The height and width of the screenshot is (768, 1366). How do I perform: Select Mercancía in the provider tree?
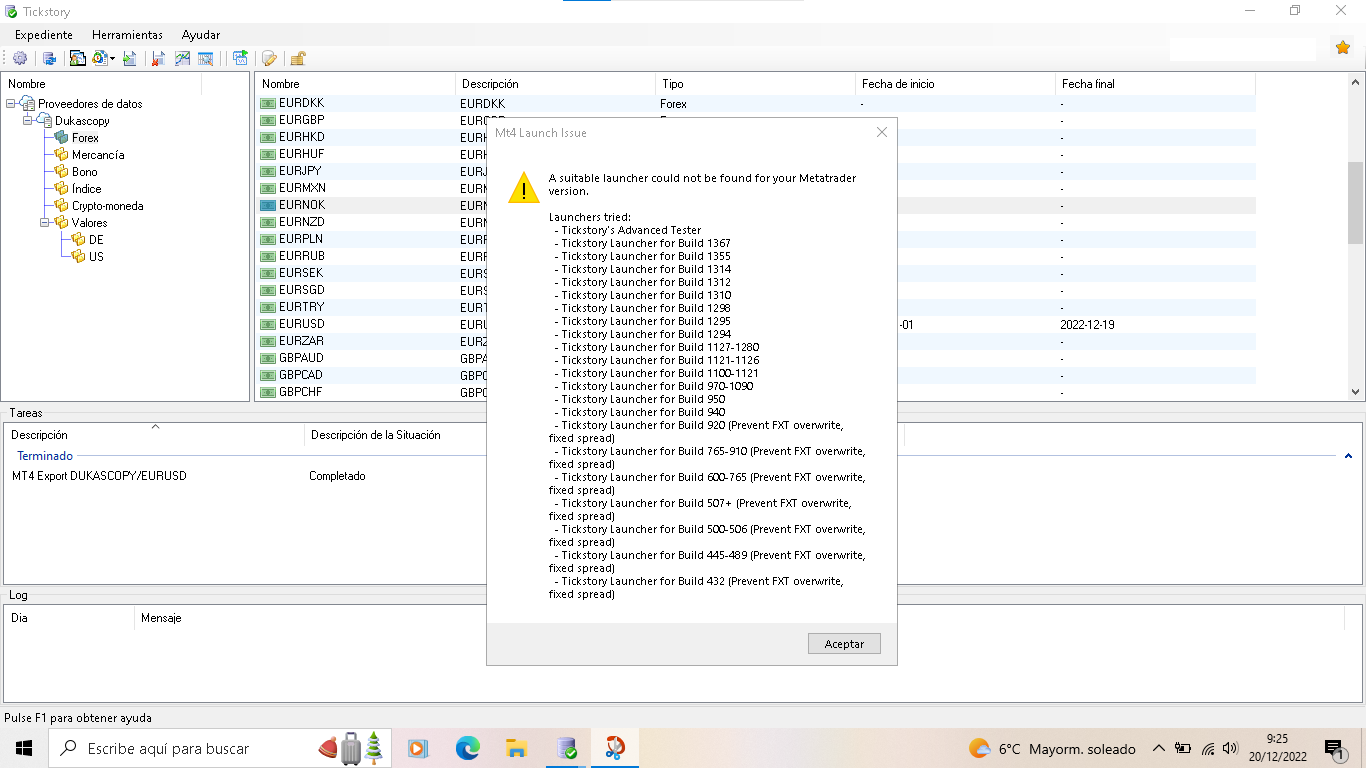tap(98, 155)
